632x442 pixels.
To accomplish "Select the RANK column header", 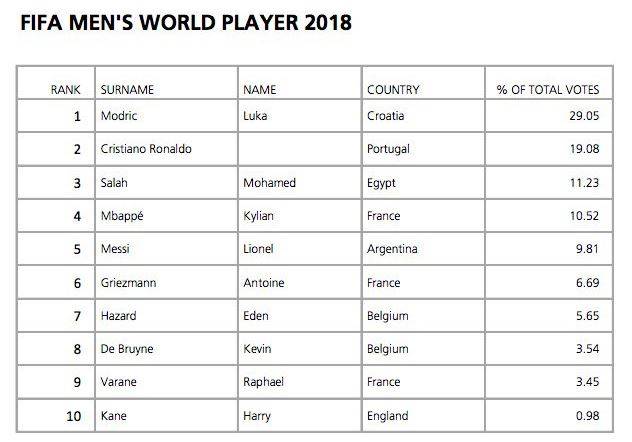I will [65, 89].
